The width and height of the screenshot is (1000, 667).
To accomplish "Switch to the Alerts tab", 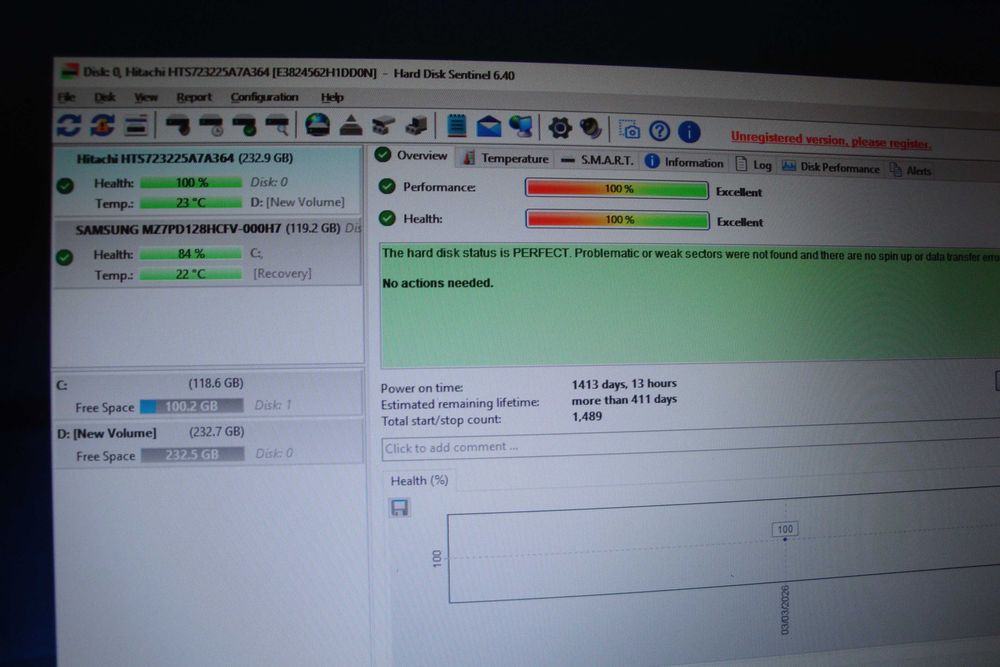I will click(911, 170).
